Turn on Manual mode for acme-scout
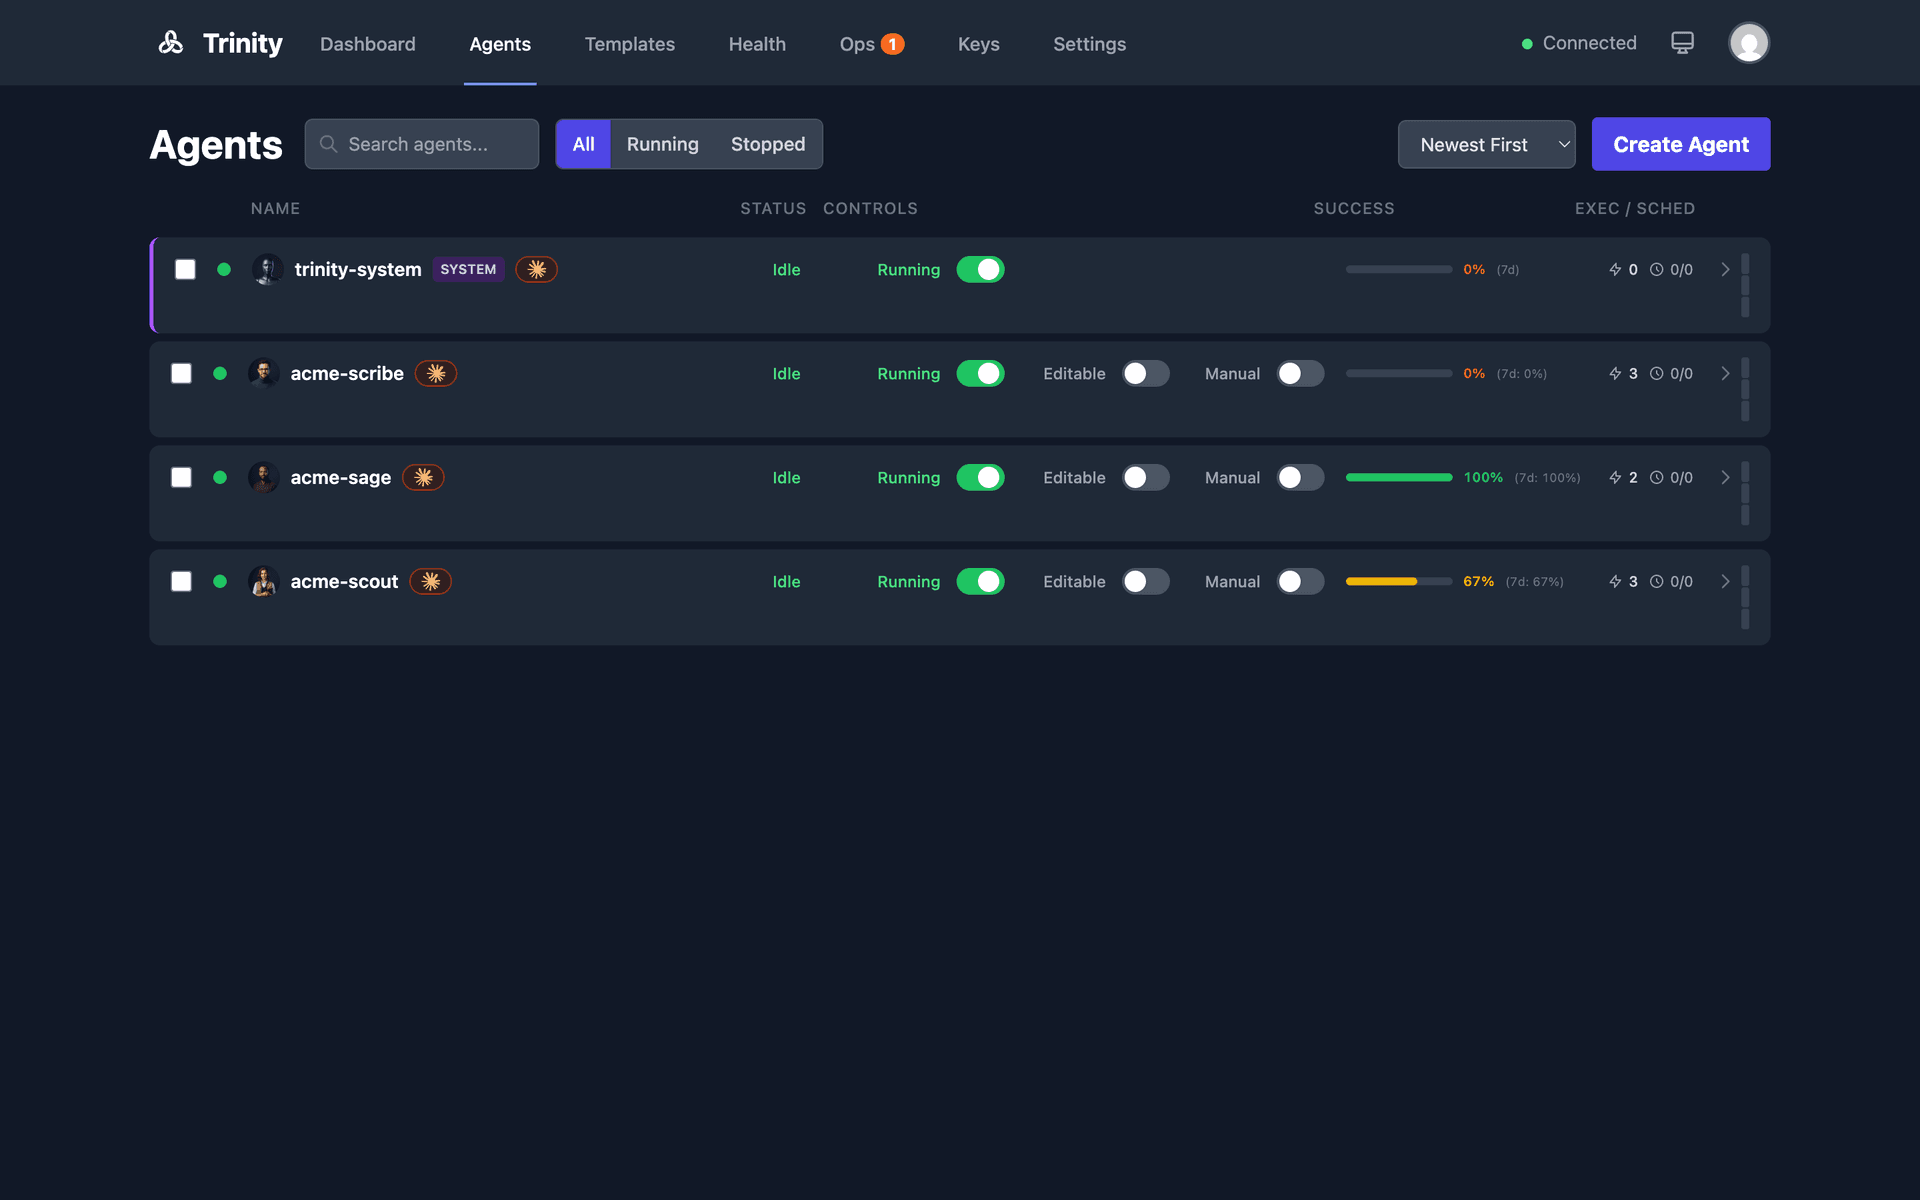The width and height of the screenshot is (1920, 1200). (x=1300, y=581)
